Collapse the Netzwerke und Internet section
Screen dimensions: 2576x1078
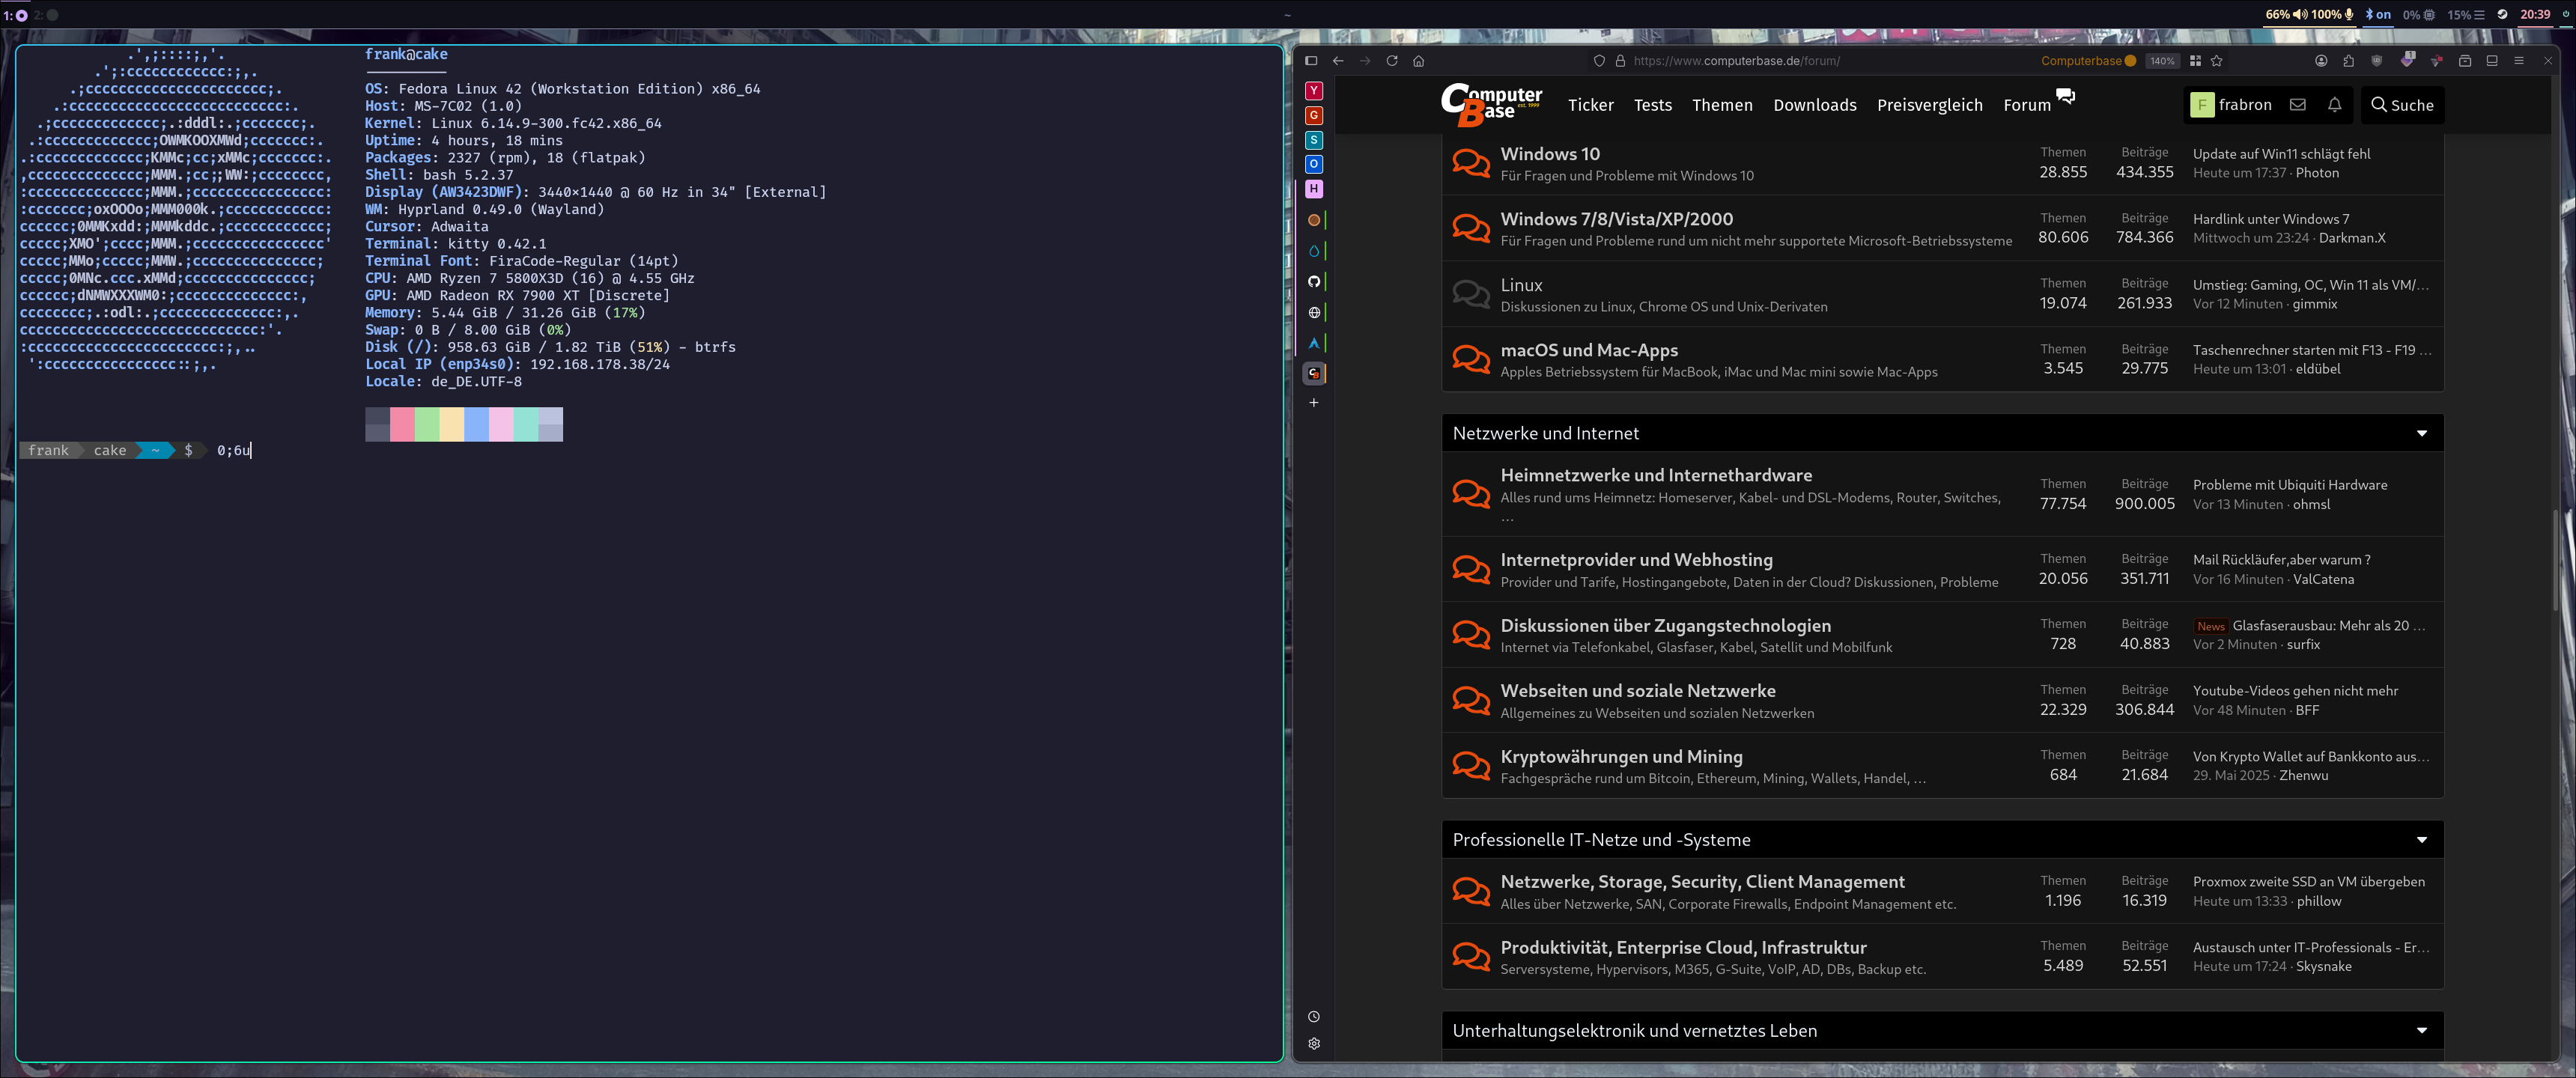click(2421, 433)
